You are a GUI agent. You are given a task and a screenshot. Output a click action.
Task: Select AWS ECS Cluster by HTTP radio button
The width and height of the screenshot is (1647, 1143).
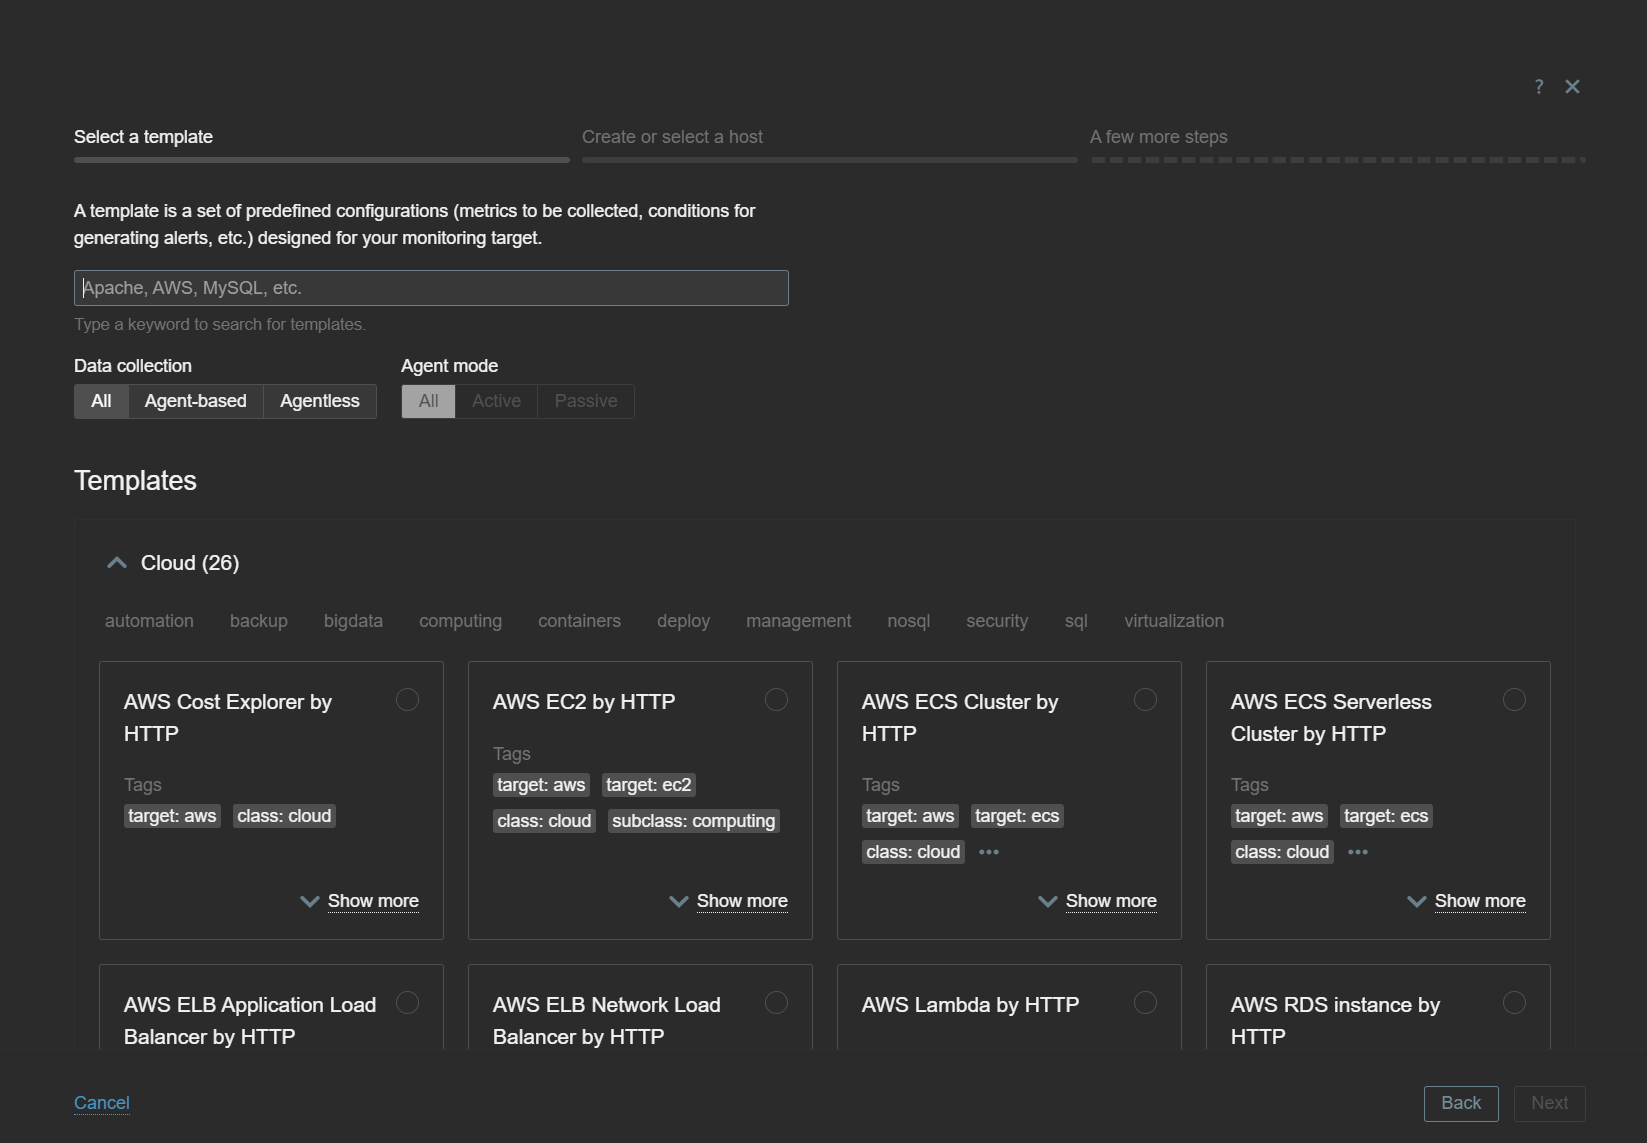[x=1145, y=700]
